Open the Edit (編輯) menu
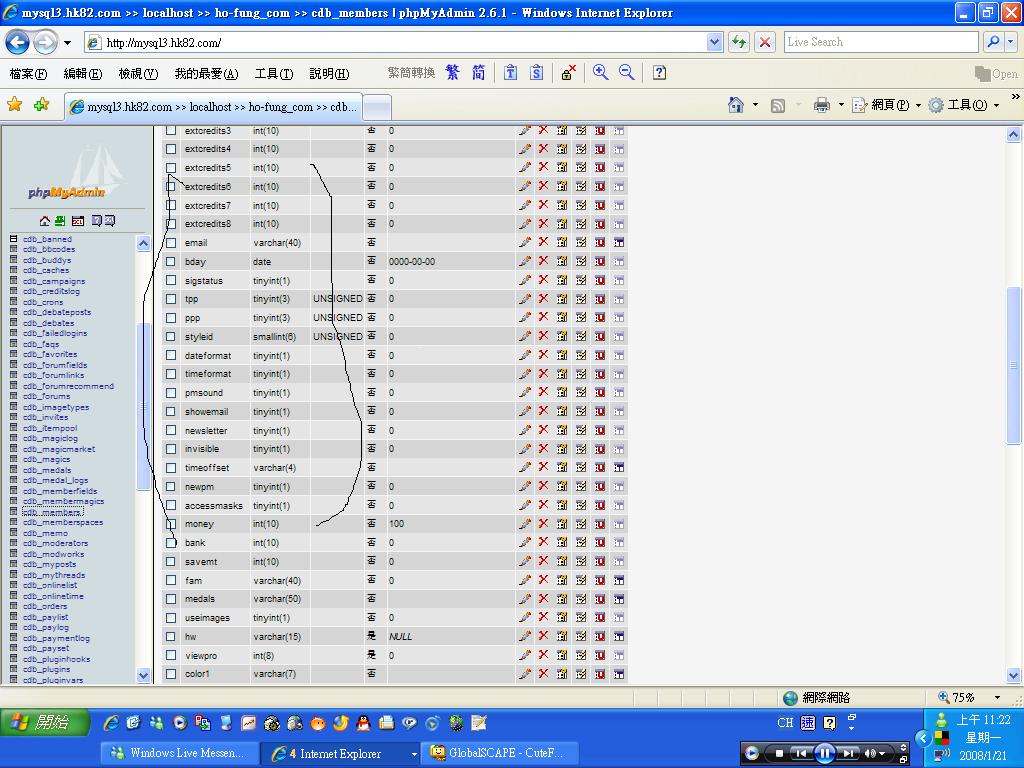Viewport: 1024px width, 768px height. (83, 74)
